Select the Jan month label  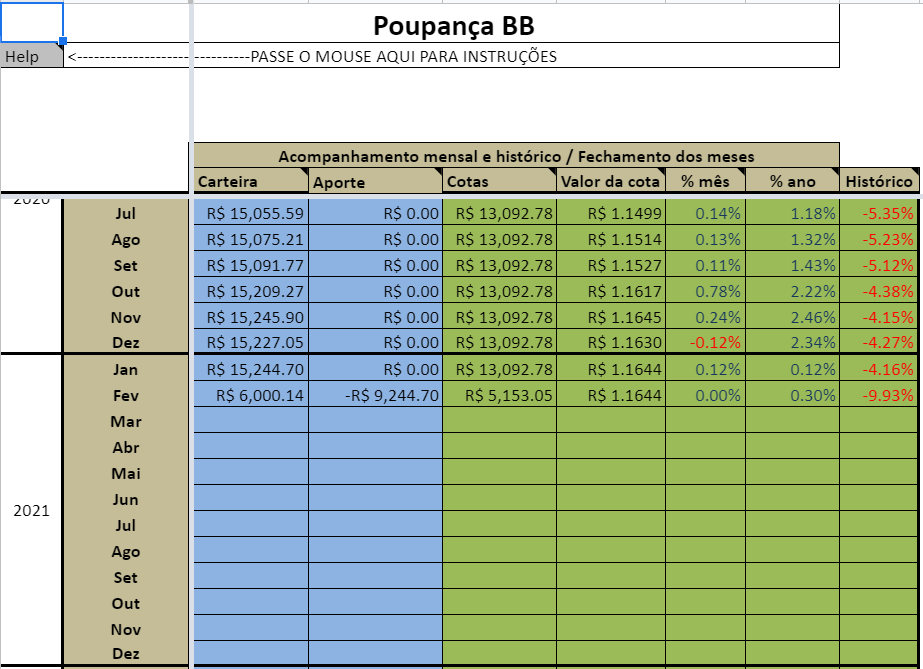(126, 369)
